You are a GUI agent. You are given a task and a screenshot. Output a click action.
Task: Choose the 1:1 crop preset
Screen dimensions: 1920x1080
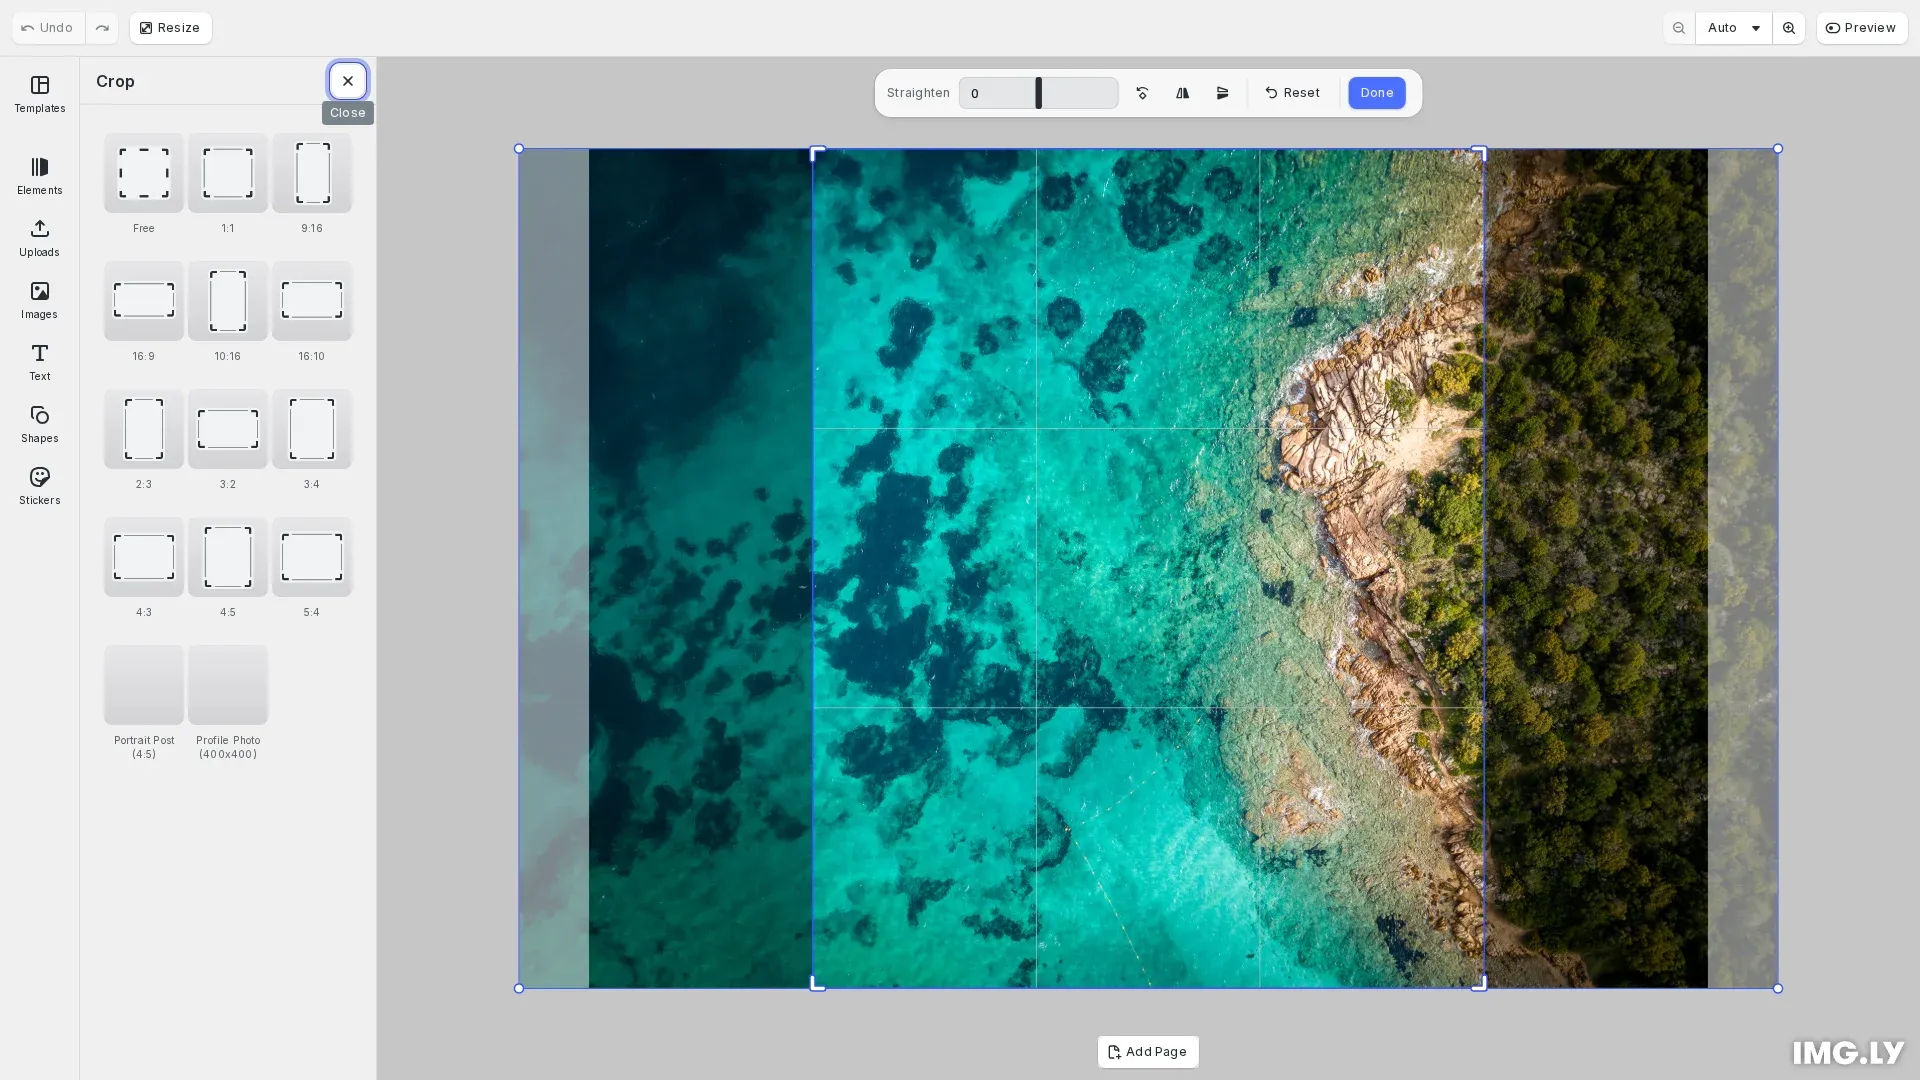tap(228, 173)
